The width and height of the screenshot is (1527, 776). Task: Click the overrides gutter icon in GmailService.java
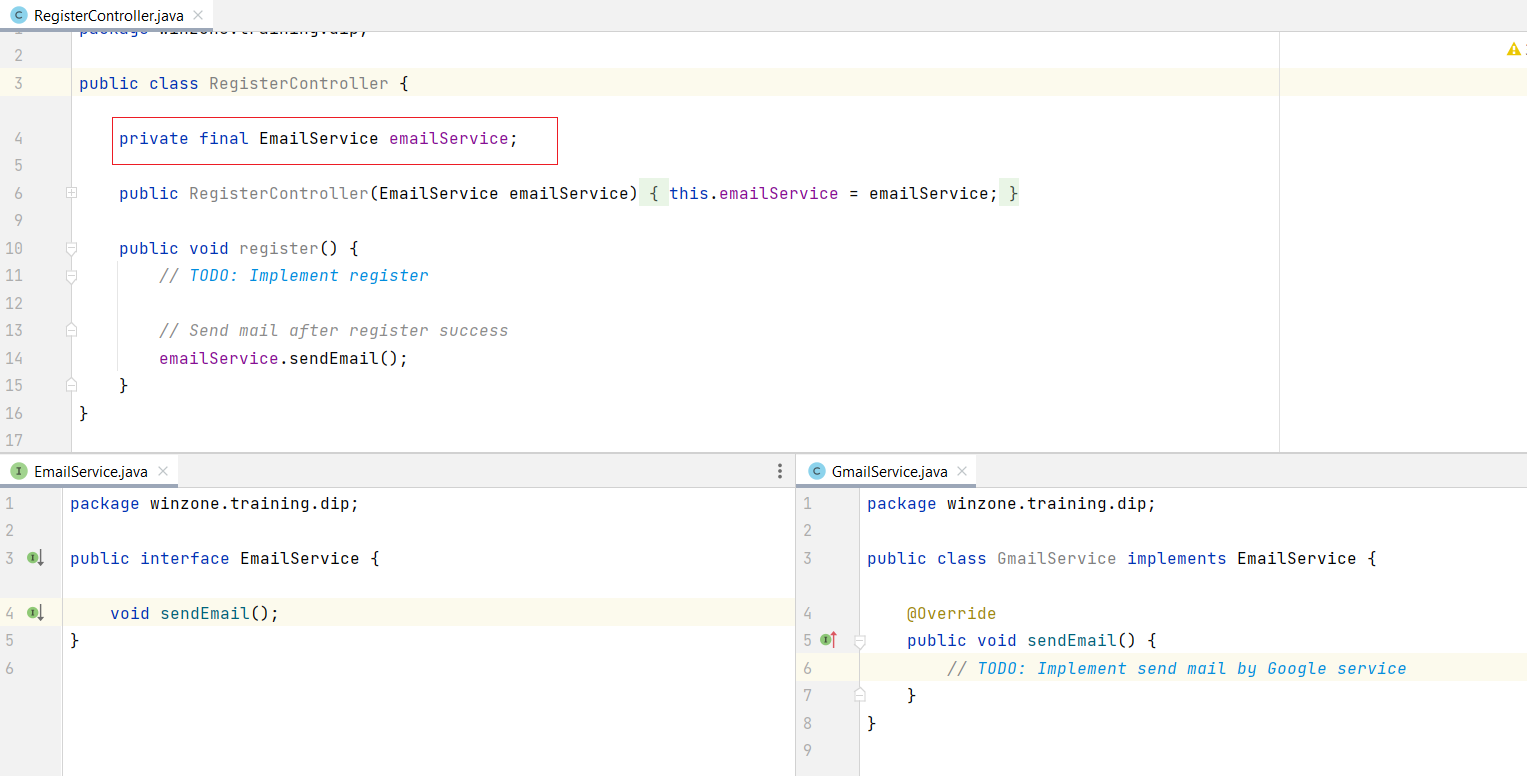pyautogui.click(x=828, y=639)
